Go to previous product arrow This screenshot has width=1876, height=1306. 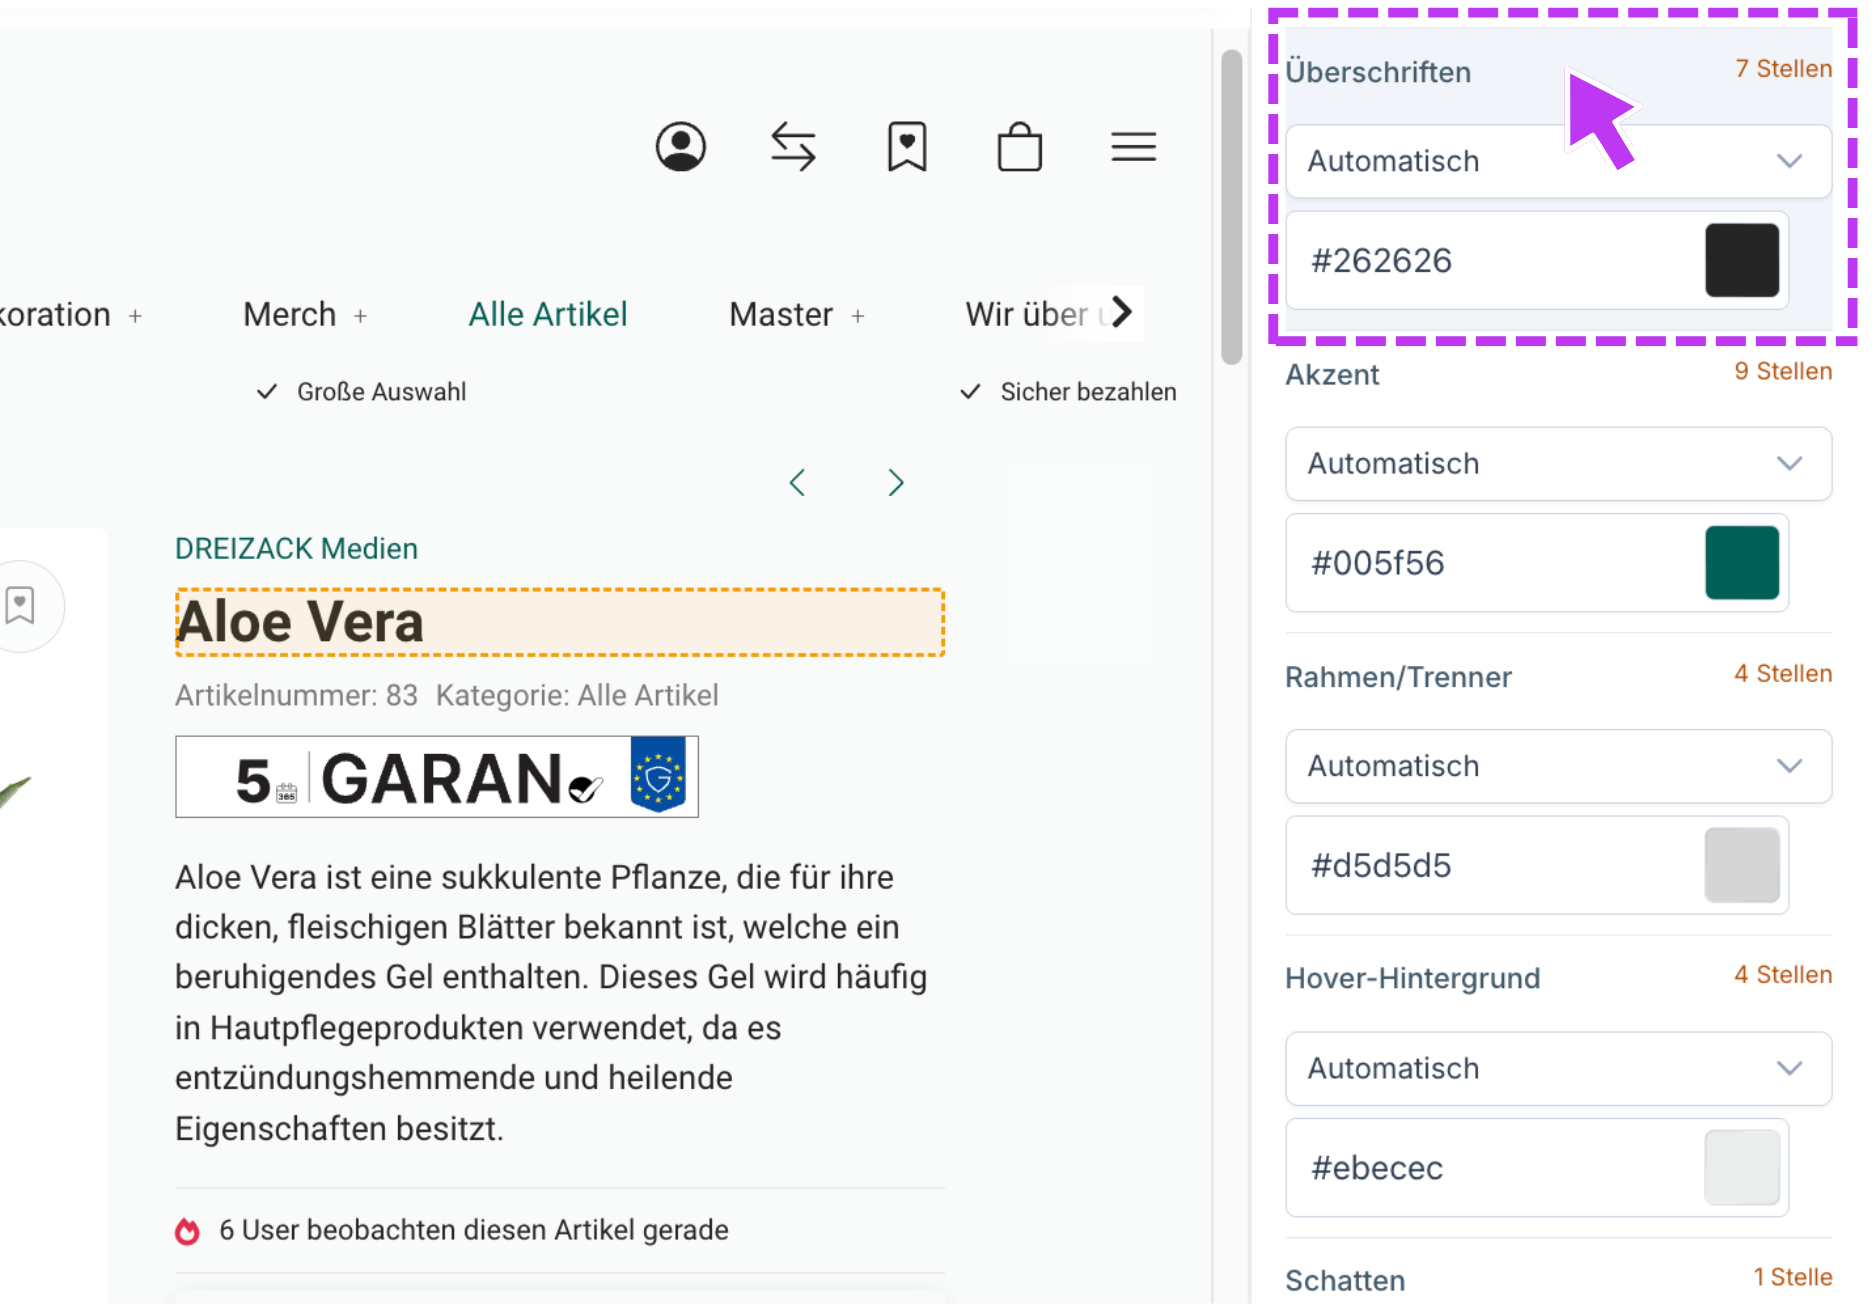pos(797,483)
